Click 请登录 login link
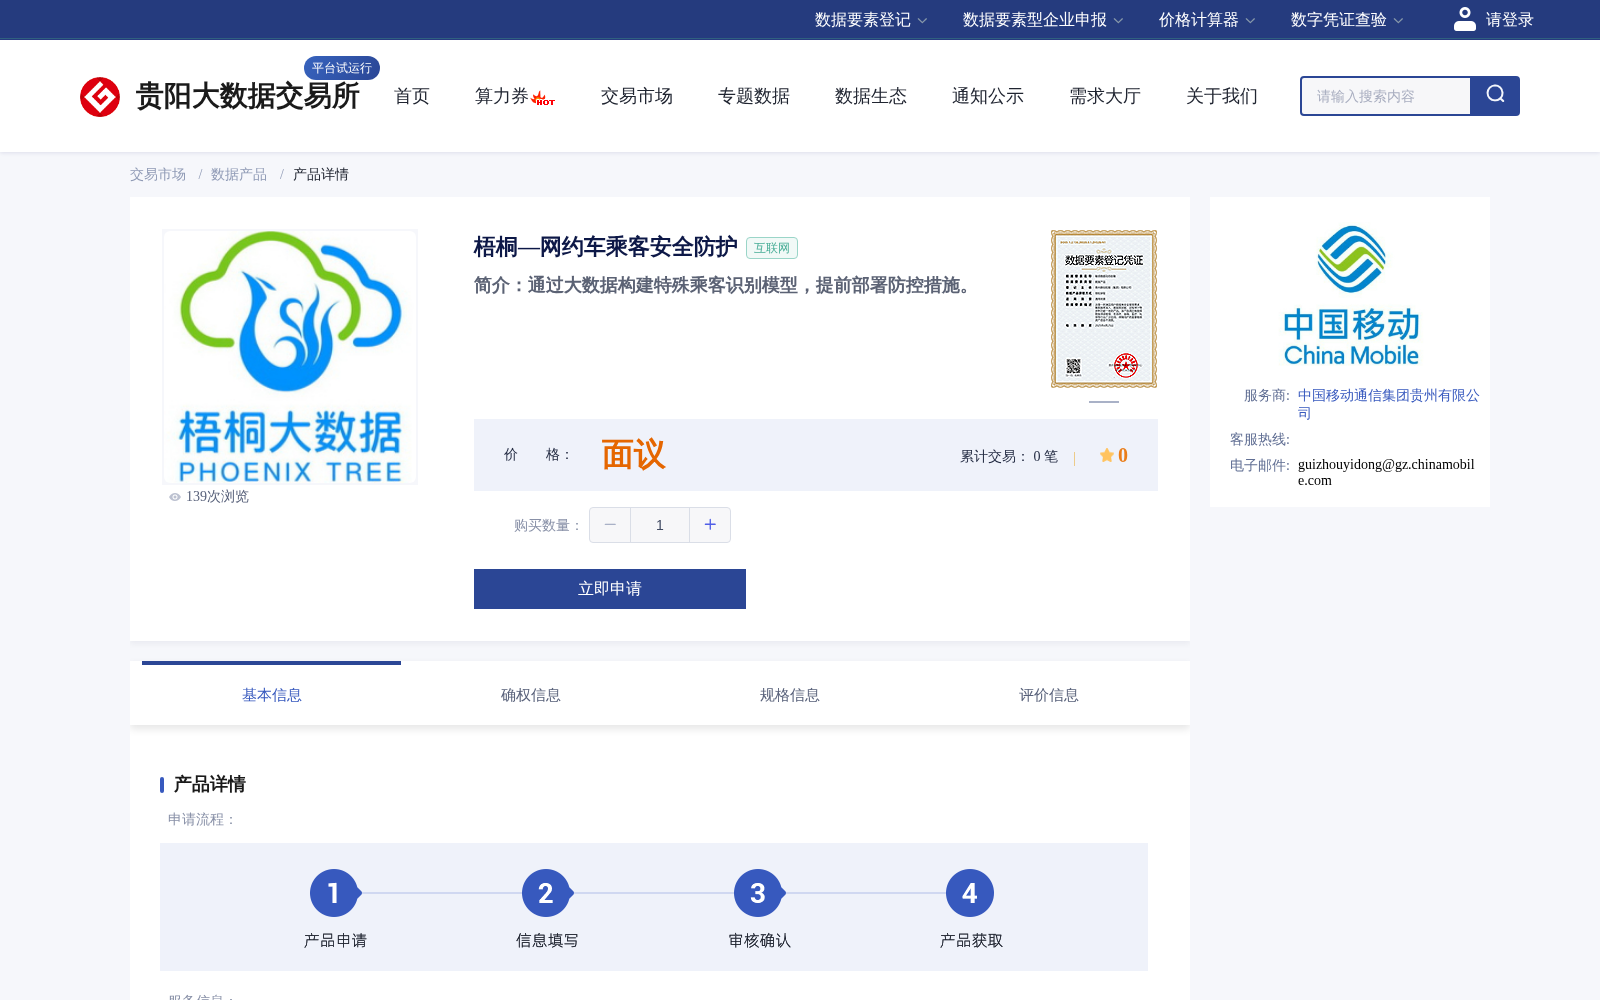This screenshot has width=1600, height=1000. 1509,20
